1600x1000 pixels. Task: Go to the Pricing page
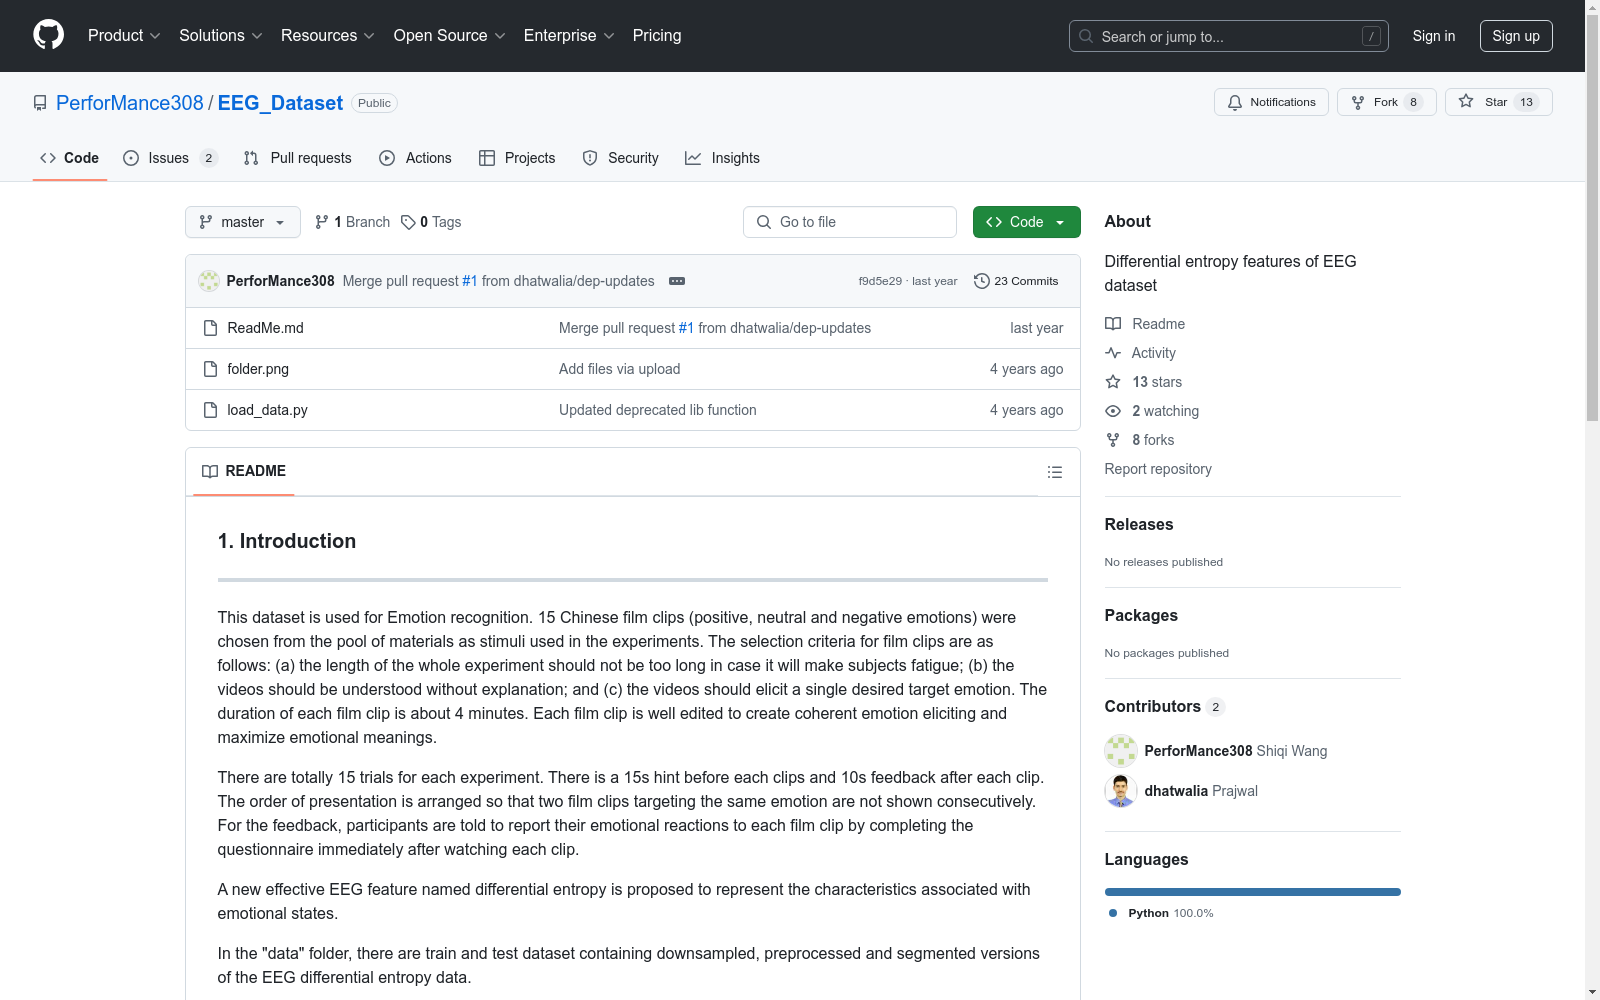657,36
